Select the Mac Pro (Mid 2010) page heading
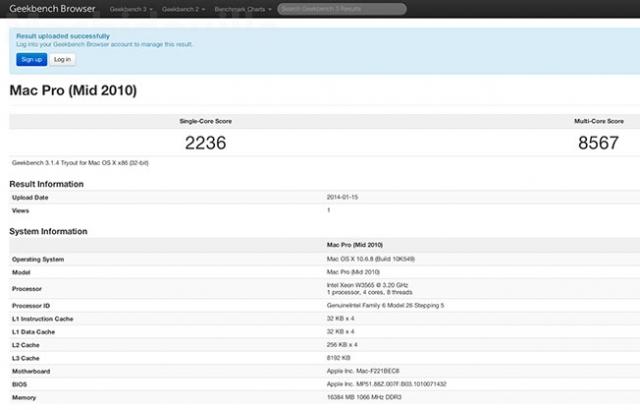 (x=73, y=90)
